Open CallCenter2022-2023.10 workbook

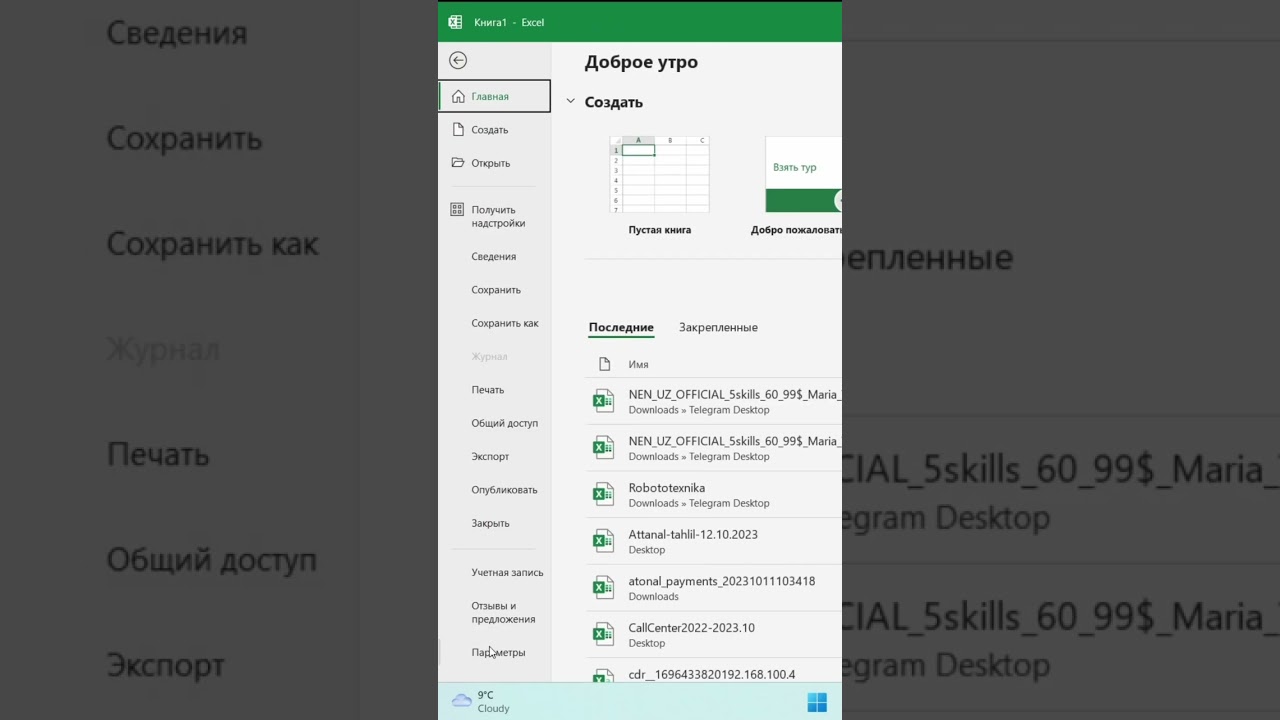714,634
